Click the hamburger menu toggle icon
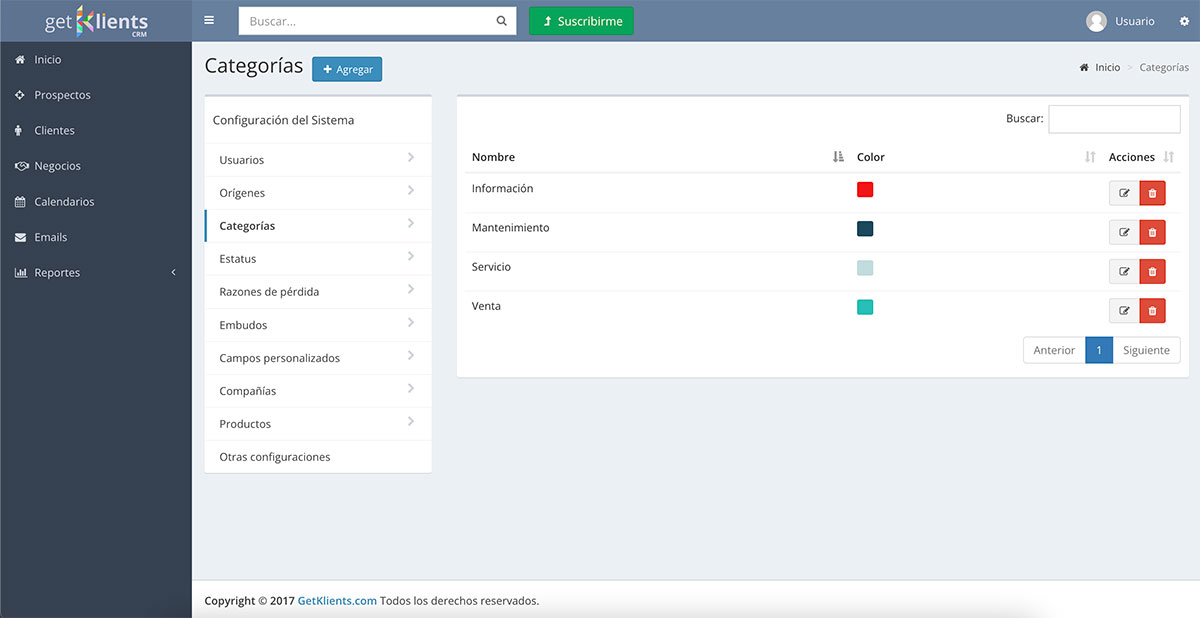 coord(209,21)
